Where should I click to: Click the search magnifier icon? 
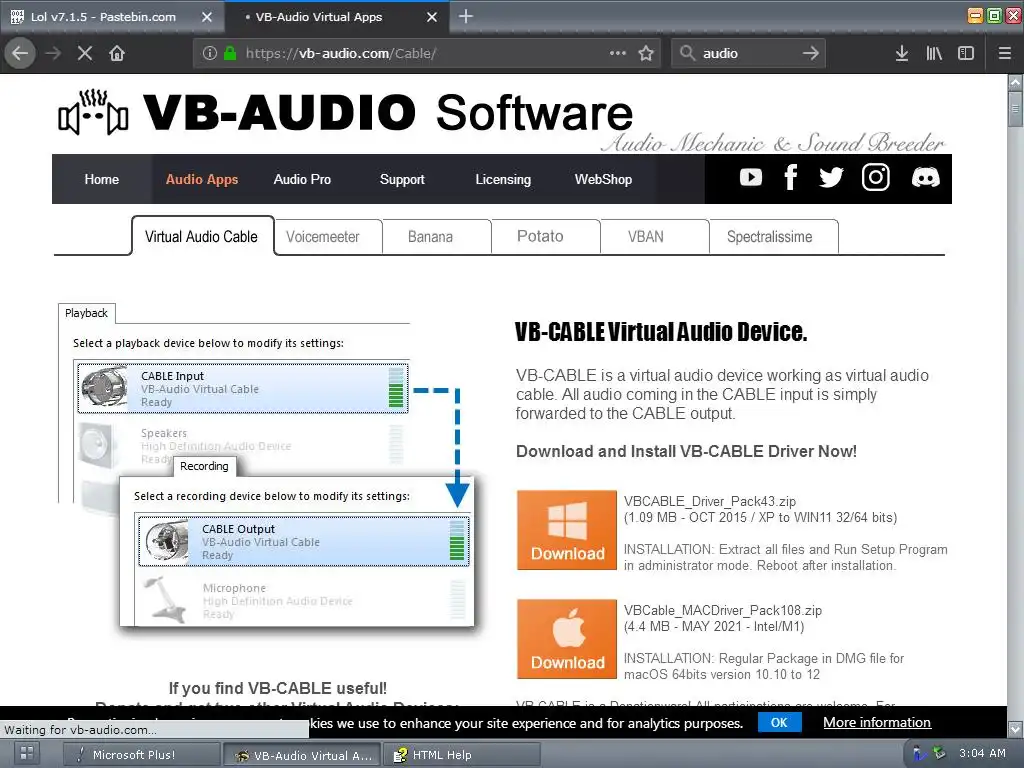pos(687,53)
